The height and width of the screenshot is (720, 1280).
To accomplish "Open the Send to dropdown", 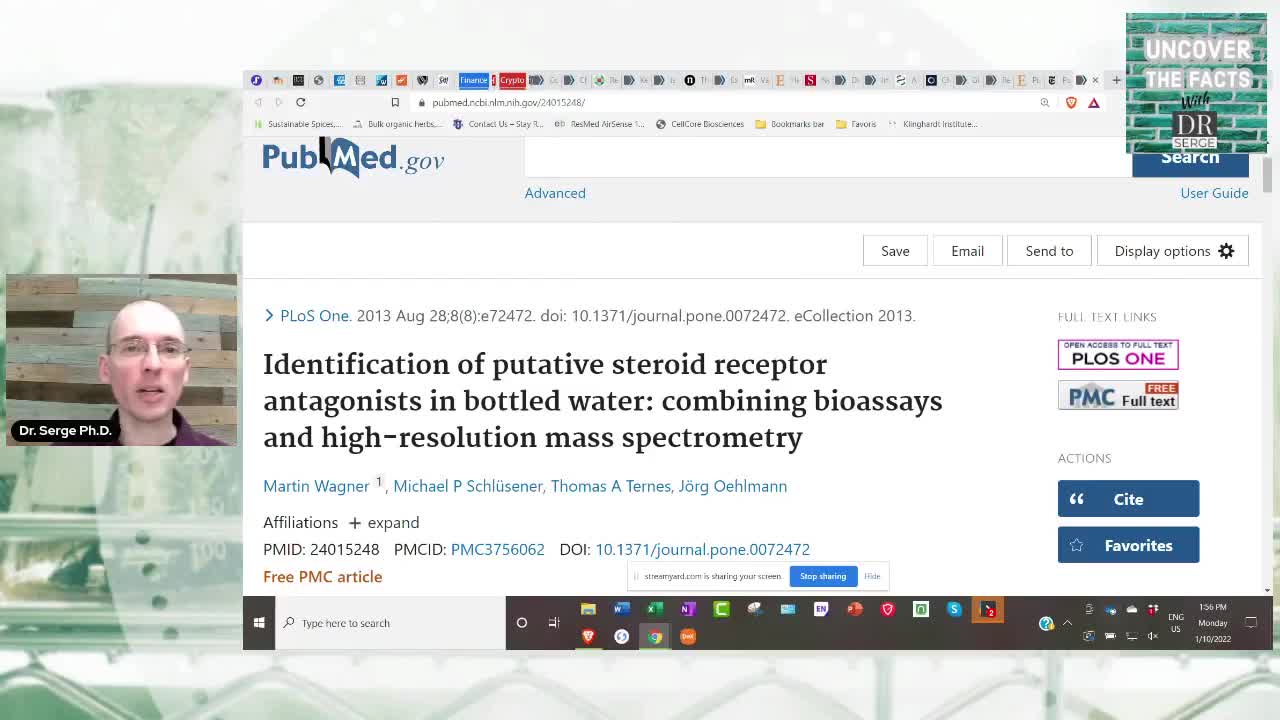I will tap(1049, 251).
